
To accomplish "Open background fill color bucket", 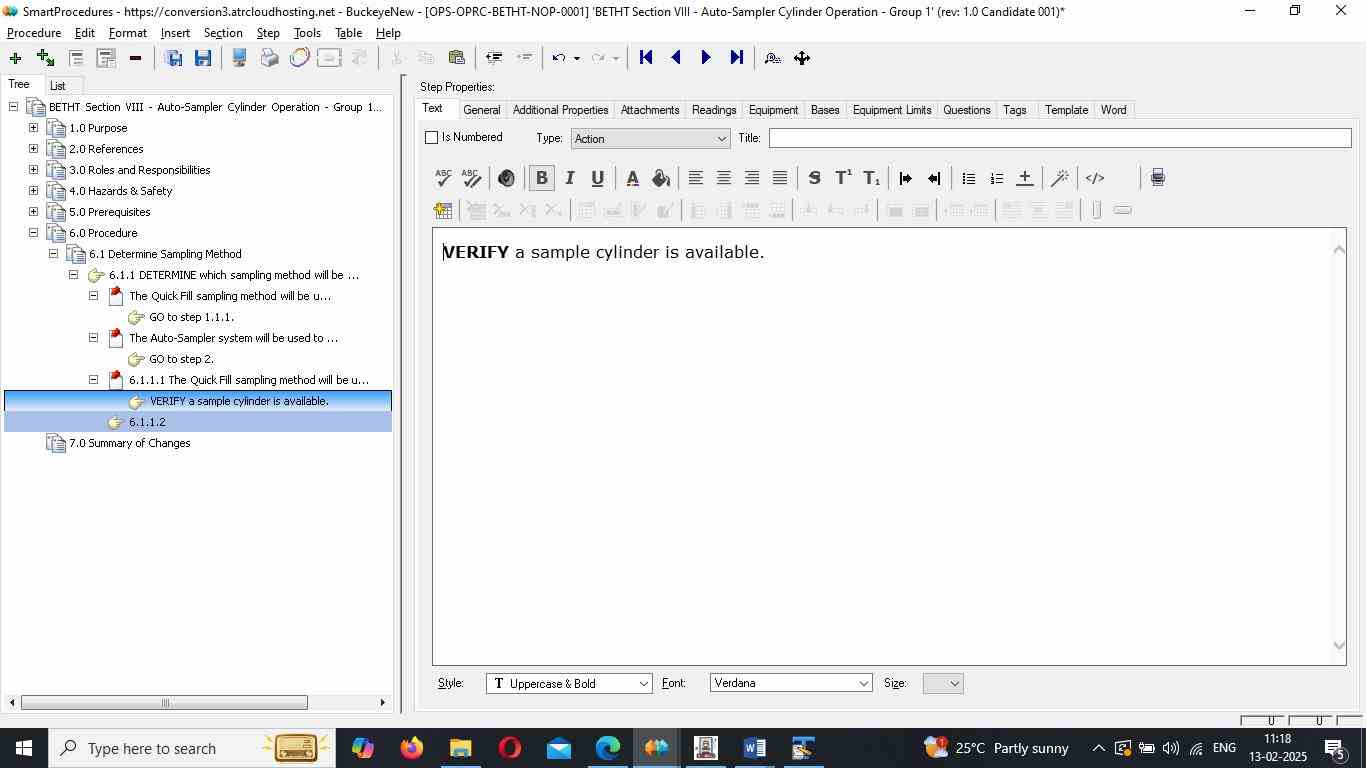I will [x=660, y=178].
